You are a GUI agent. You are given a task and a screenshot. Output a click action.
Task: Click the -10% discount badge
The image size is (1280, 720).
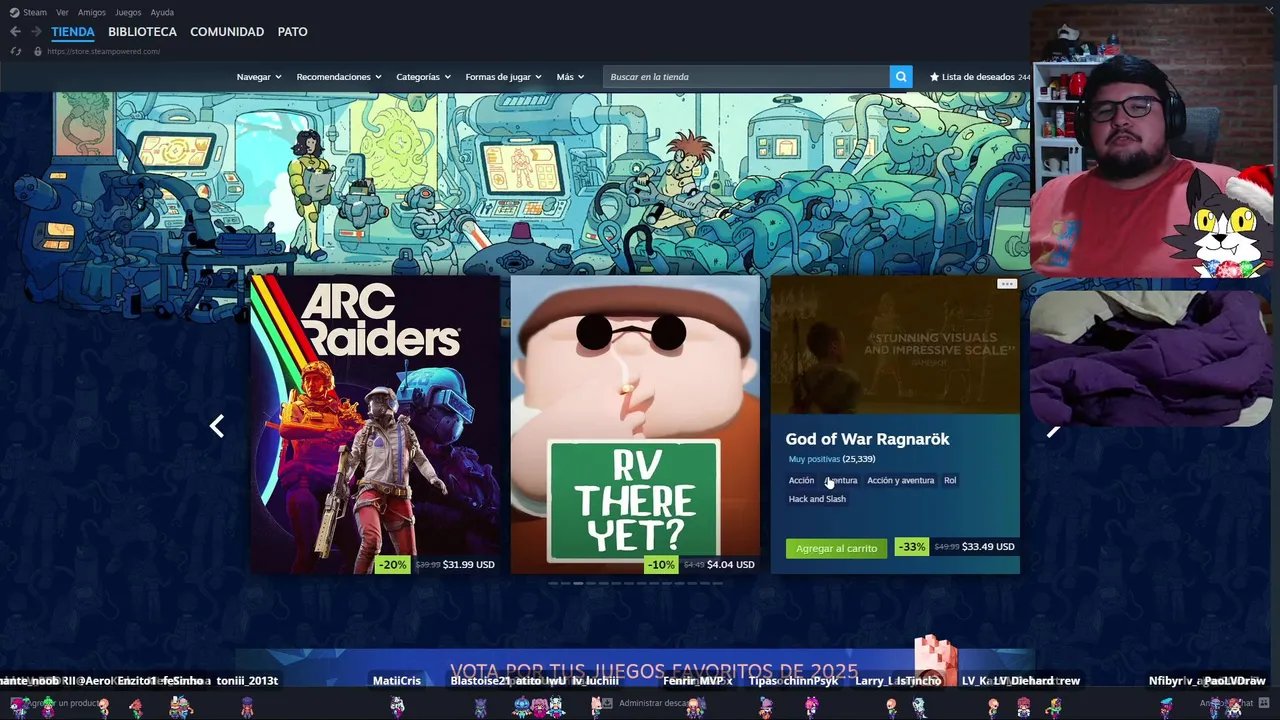point(661,565)
